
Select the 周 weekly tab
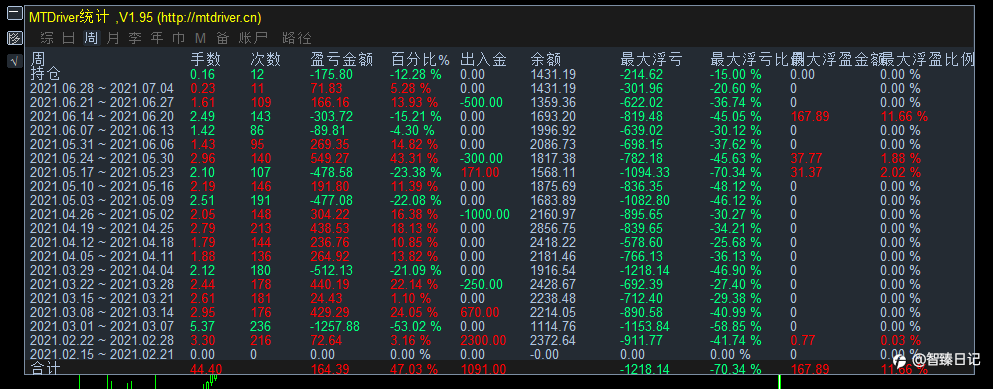pos(91,38)
